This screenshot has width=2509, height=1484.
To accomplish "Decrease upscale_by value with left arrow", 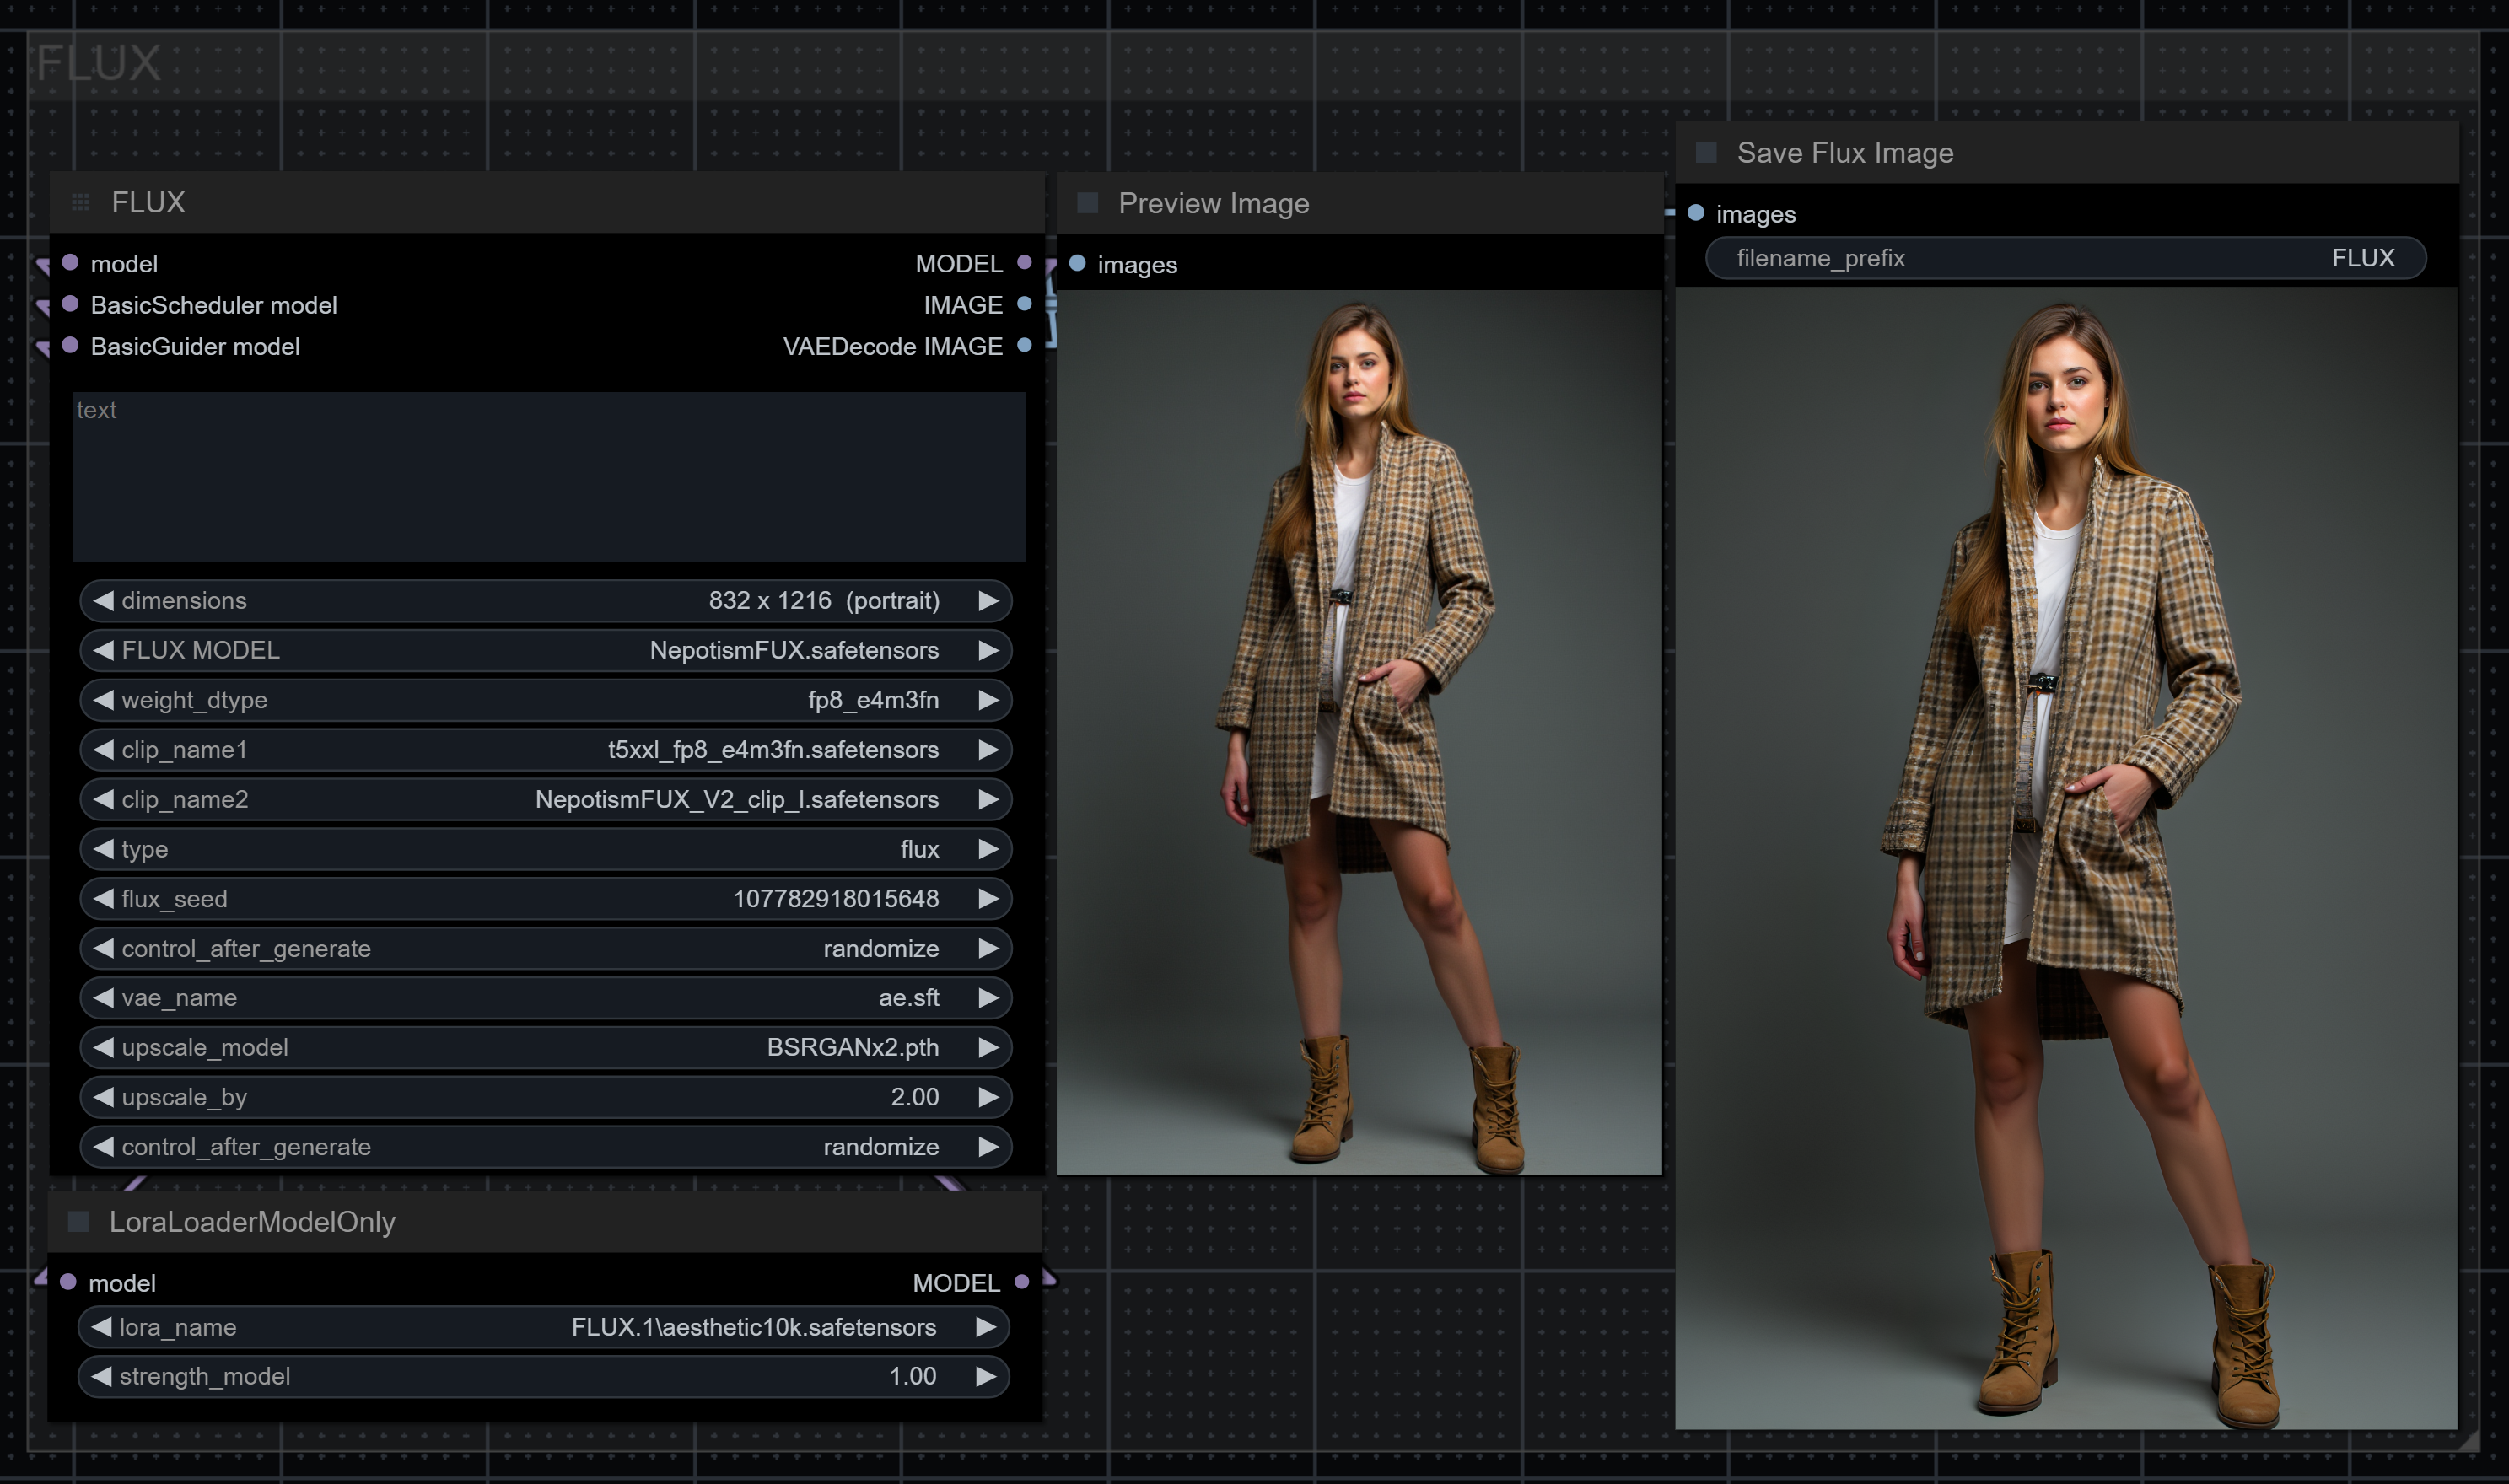I will click(103, 1097).
